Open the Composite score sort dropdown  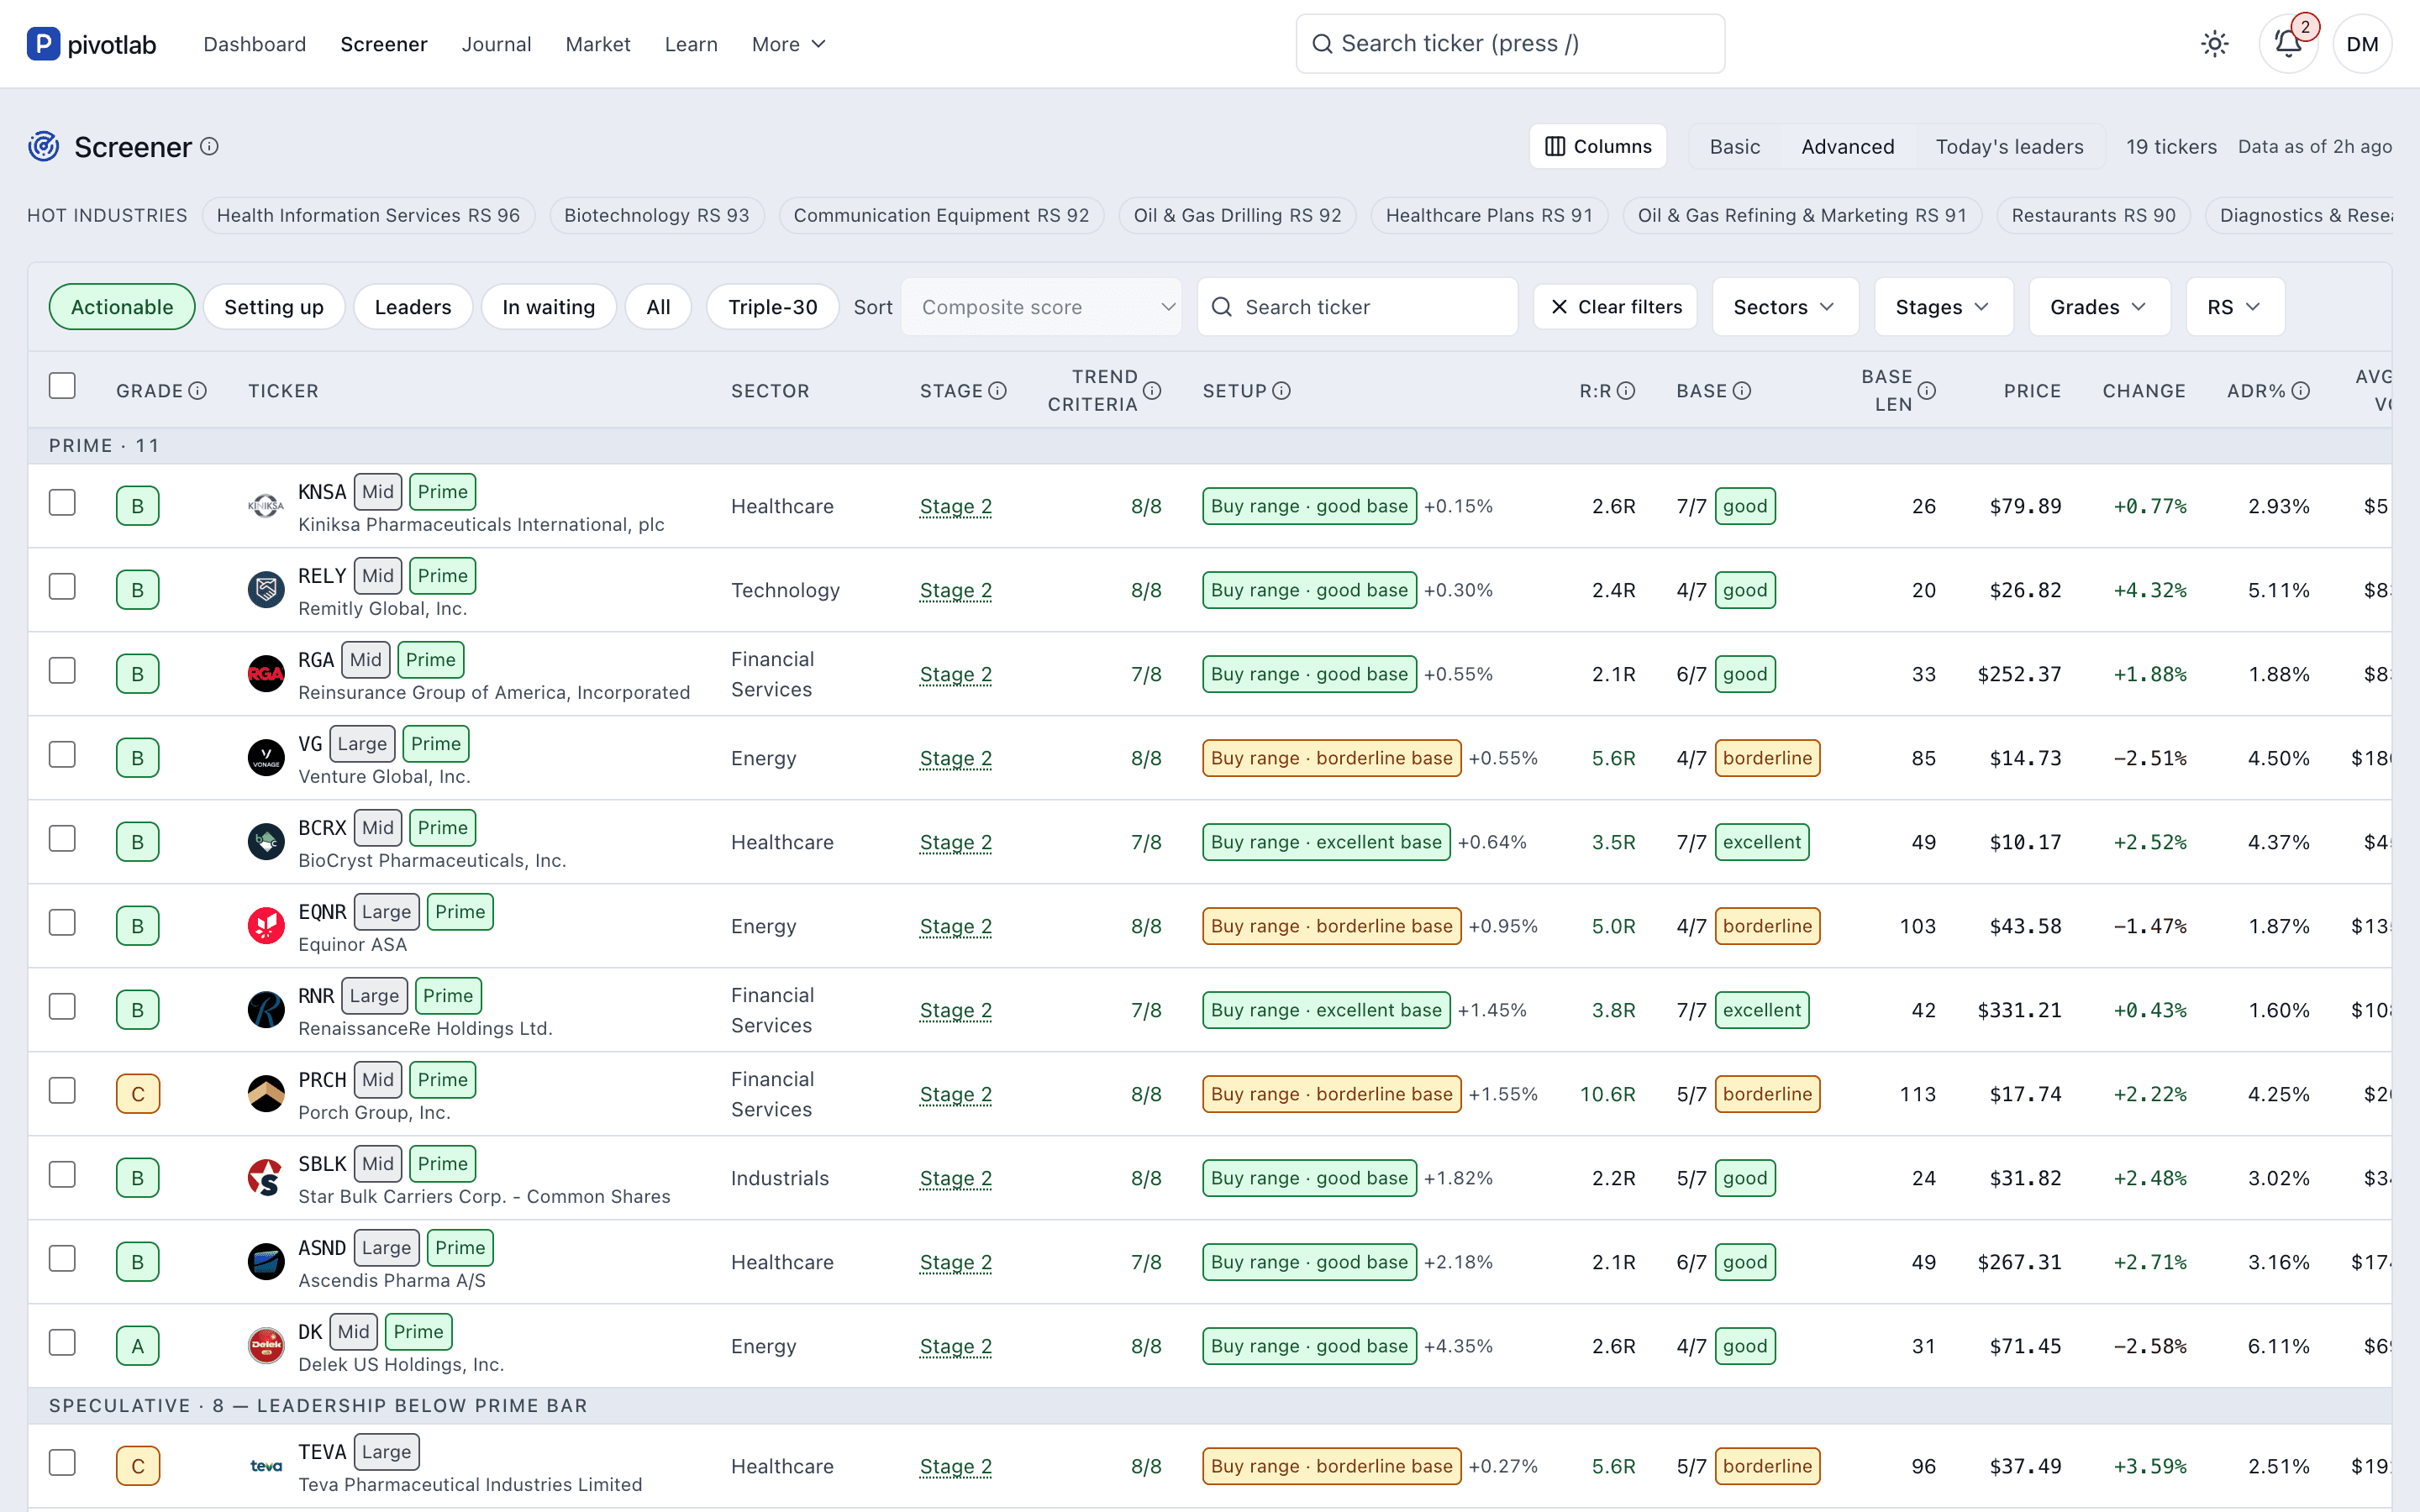[x=1041, y=307]
